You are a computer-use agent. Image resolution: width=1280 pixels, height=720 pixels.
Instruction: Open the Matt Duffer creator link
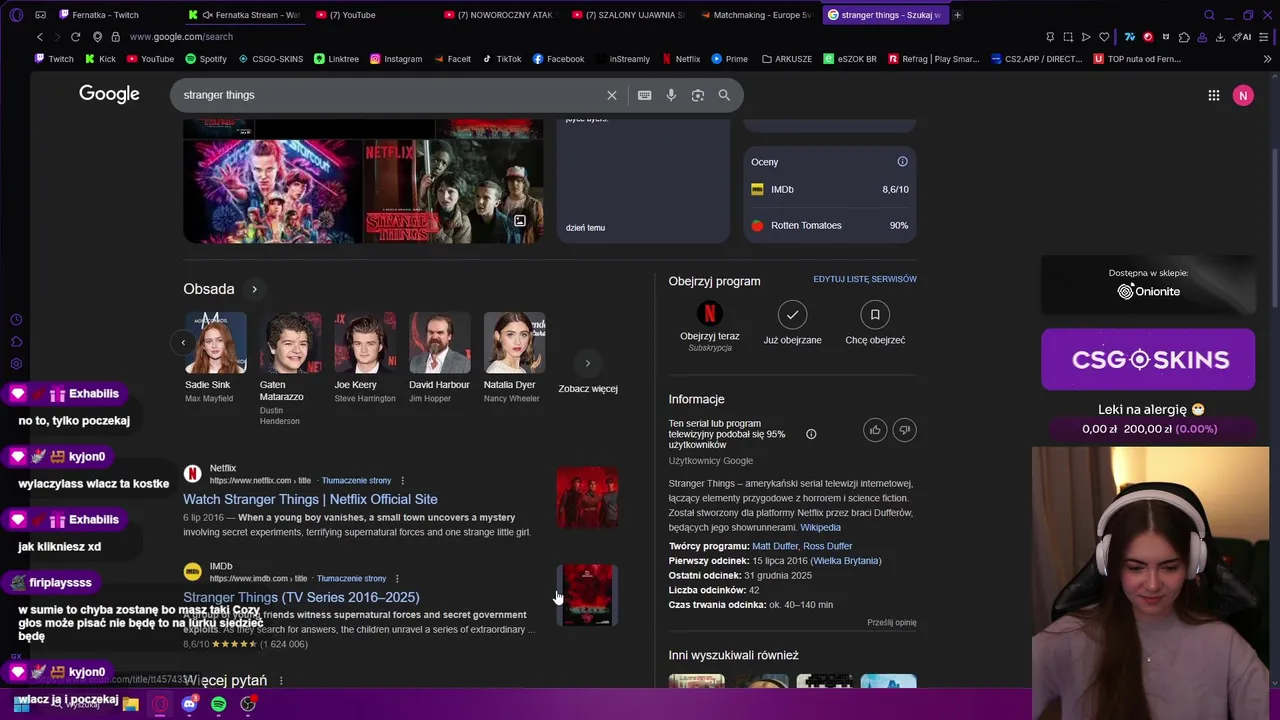(775, 546)
